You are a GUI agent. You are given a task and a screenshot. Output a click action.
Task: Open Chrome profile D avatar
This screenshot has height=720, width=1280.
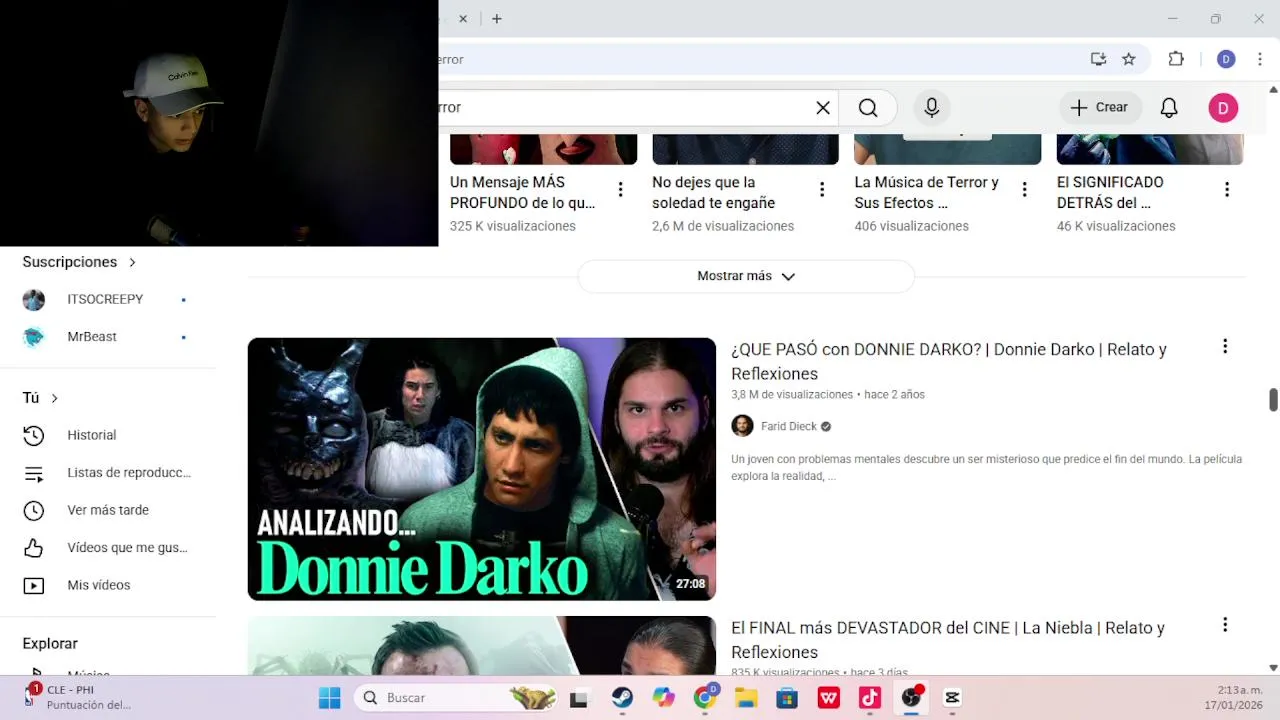(x=1226, y=59)
